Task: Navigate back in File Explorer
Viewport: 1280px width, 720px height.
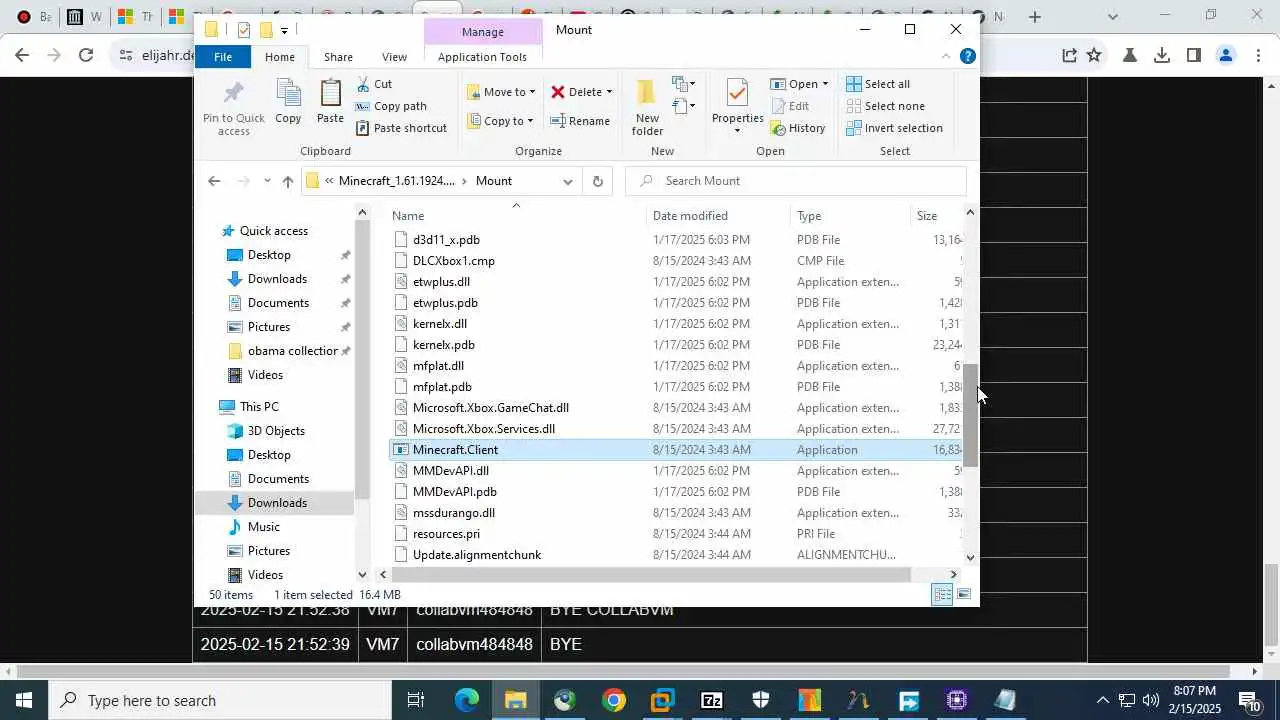Action: click(x=213, y=181)
